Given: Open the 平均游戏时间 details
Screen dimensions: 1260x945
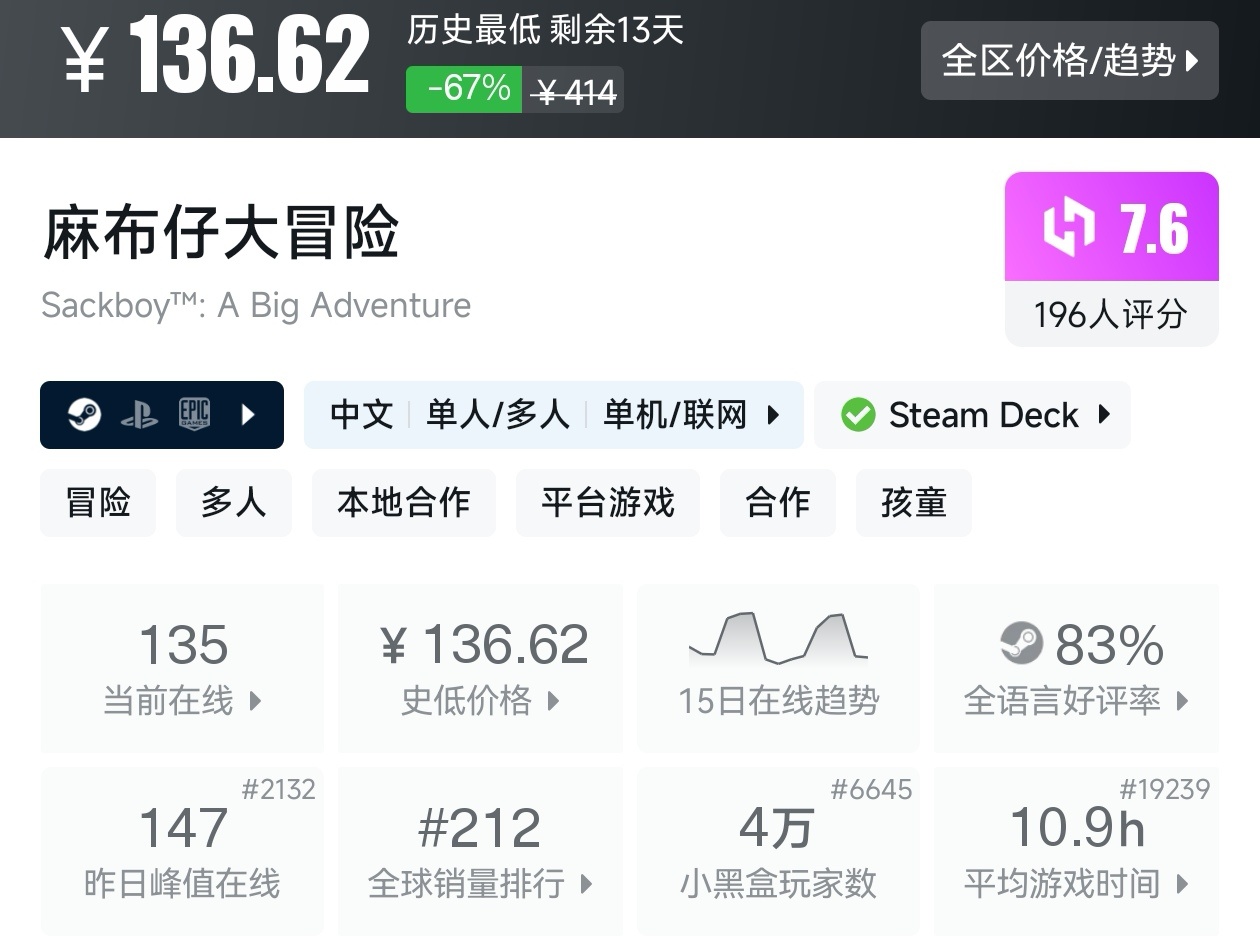Looking at the screenshot, I should (1076, 851).
